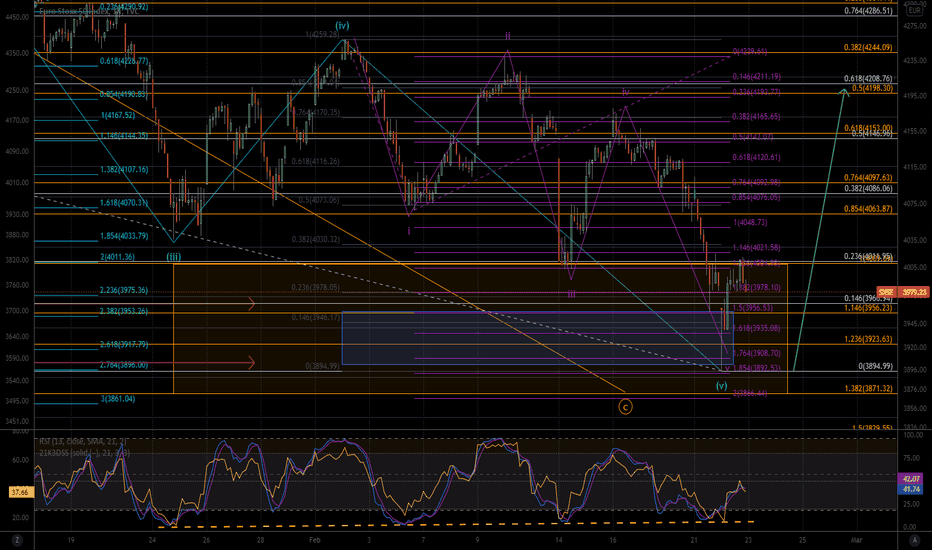Select the (iv) wave label
The height and width of the screenshot is (550, 932).
342,26
